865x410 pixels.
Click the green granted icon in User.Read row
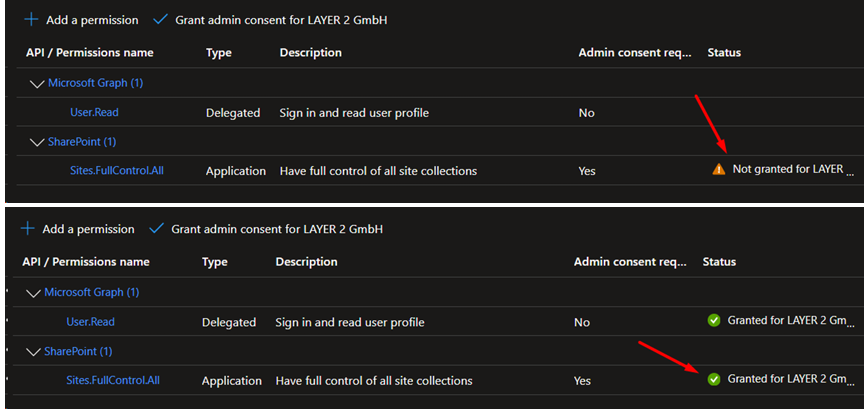(713, 321)
